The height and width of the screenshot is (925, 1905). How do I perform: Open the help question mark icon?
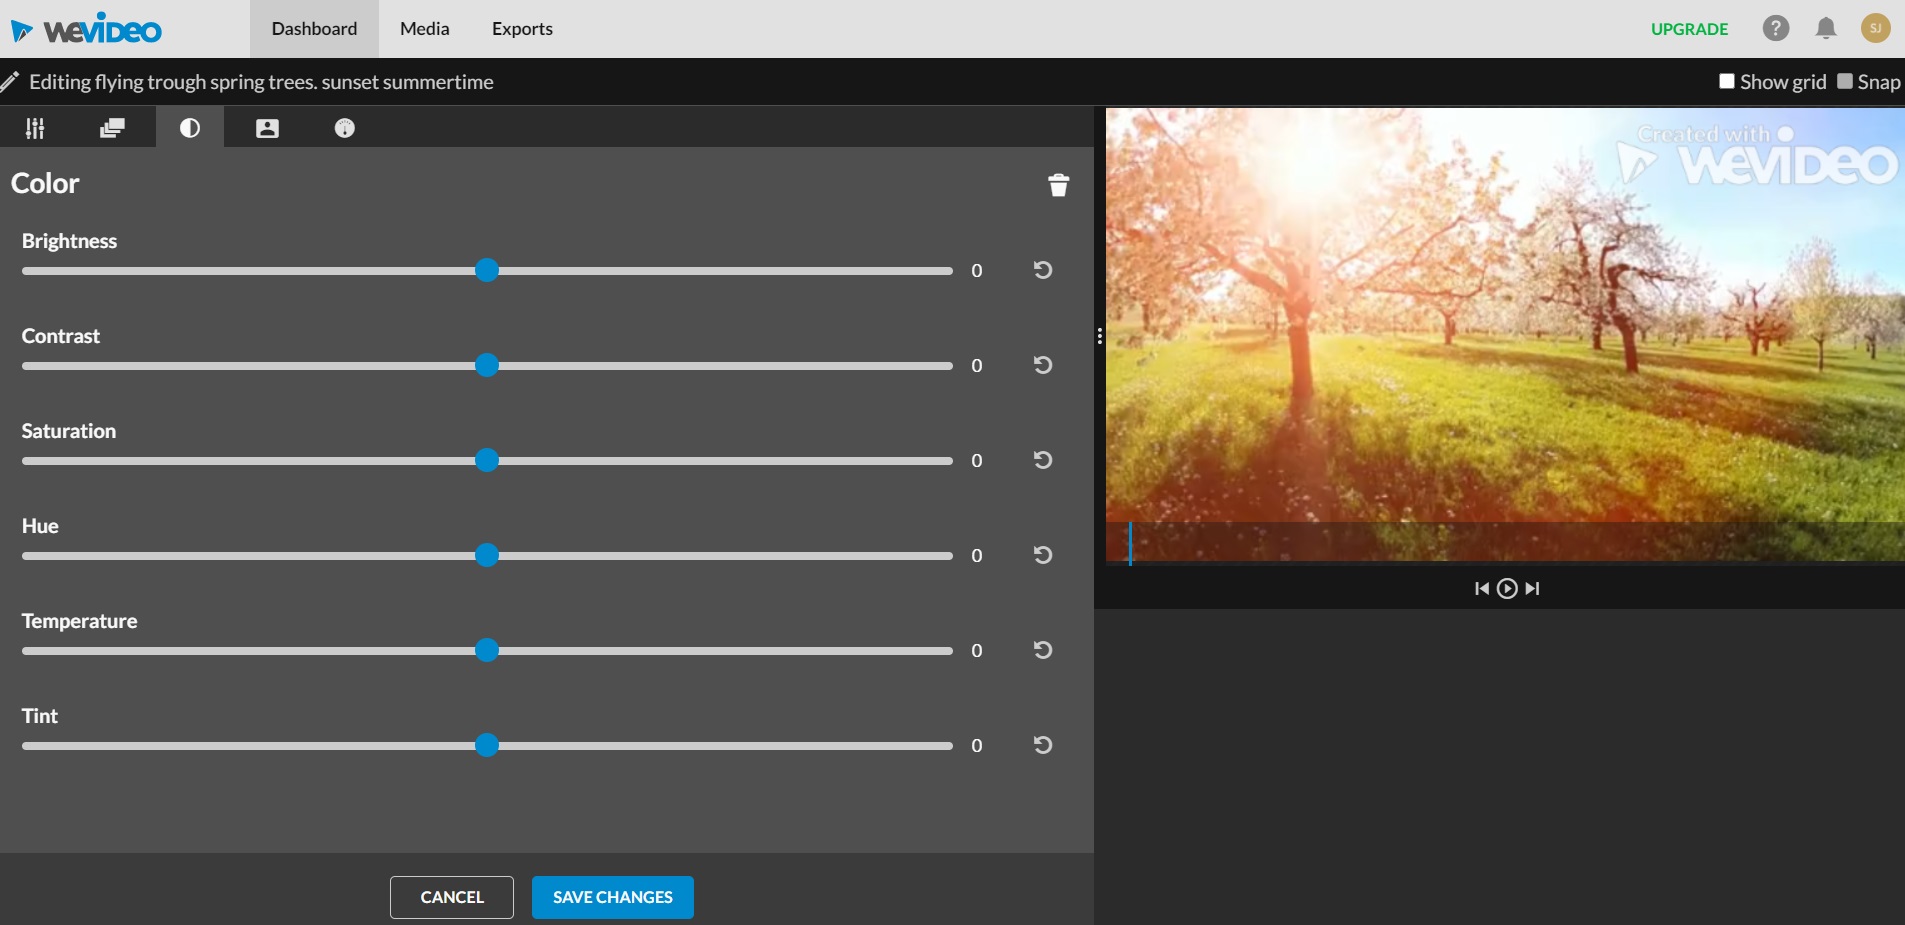(x=1776, y=28)
